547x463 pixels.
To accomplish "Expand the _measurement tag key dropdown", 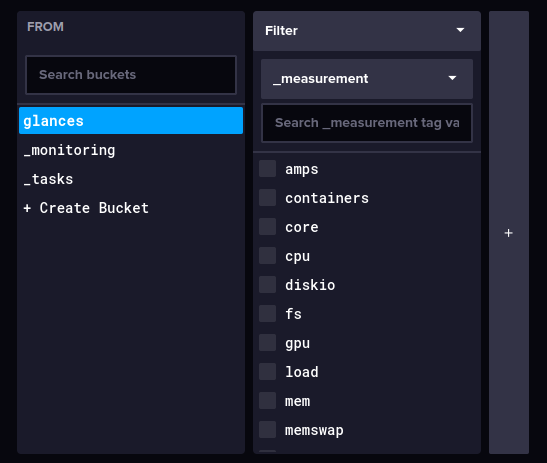I will [367, 79].
